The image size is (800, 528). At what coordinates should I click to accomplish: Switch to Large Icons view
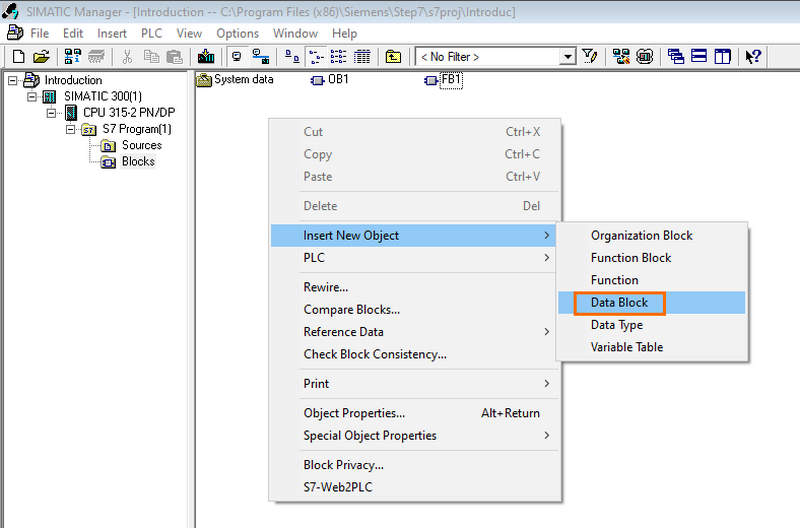292,56
